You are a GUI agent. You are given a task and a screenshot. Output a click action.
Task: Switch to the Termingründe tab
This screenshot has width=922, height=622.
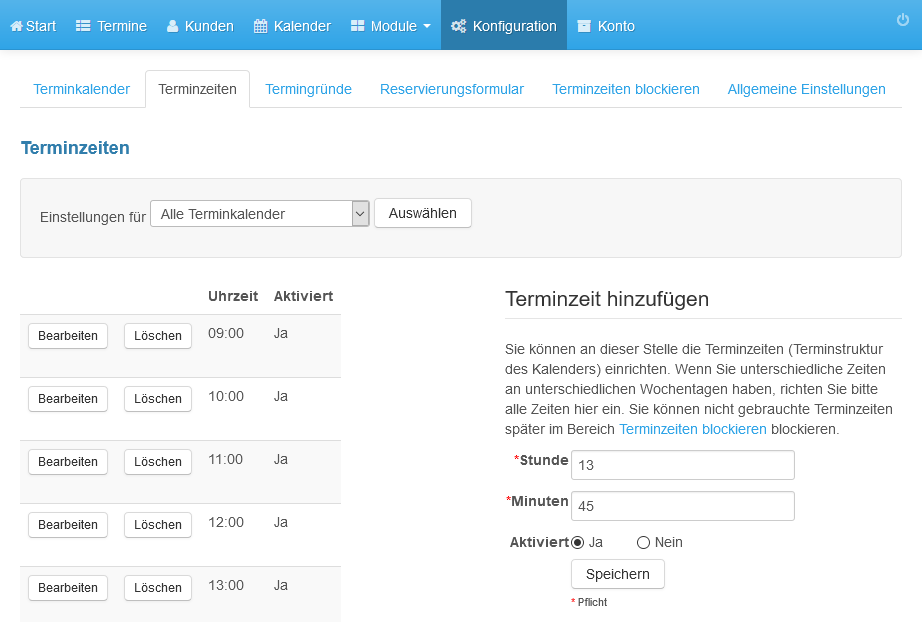point(308,89)
